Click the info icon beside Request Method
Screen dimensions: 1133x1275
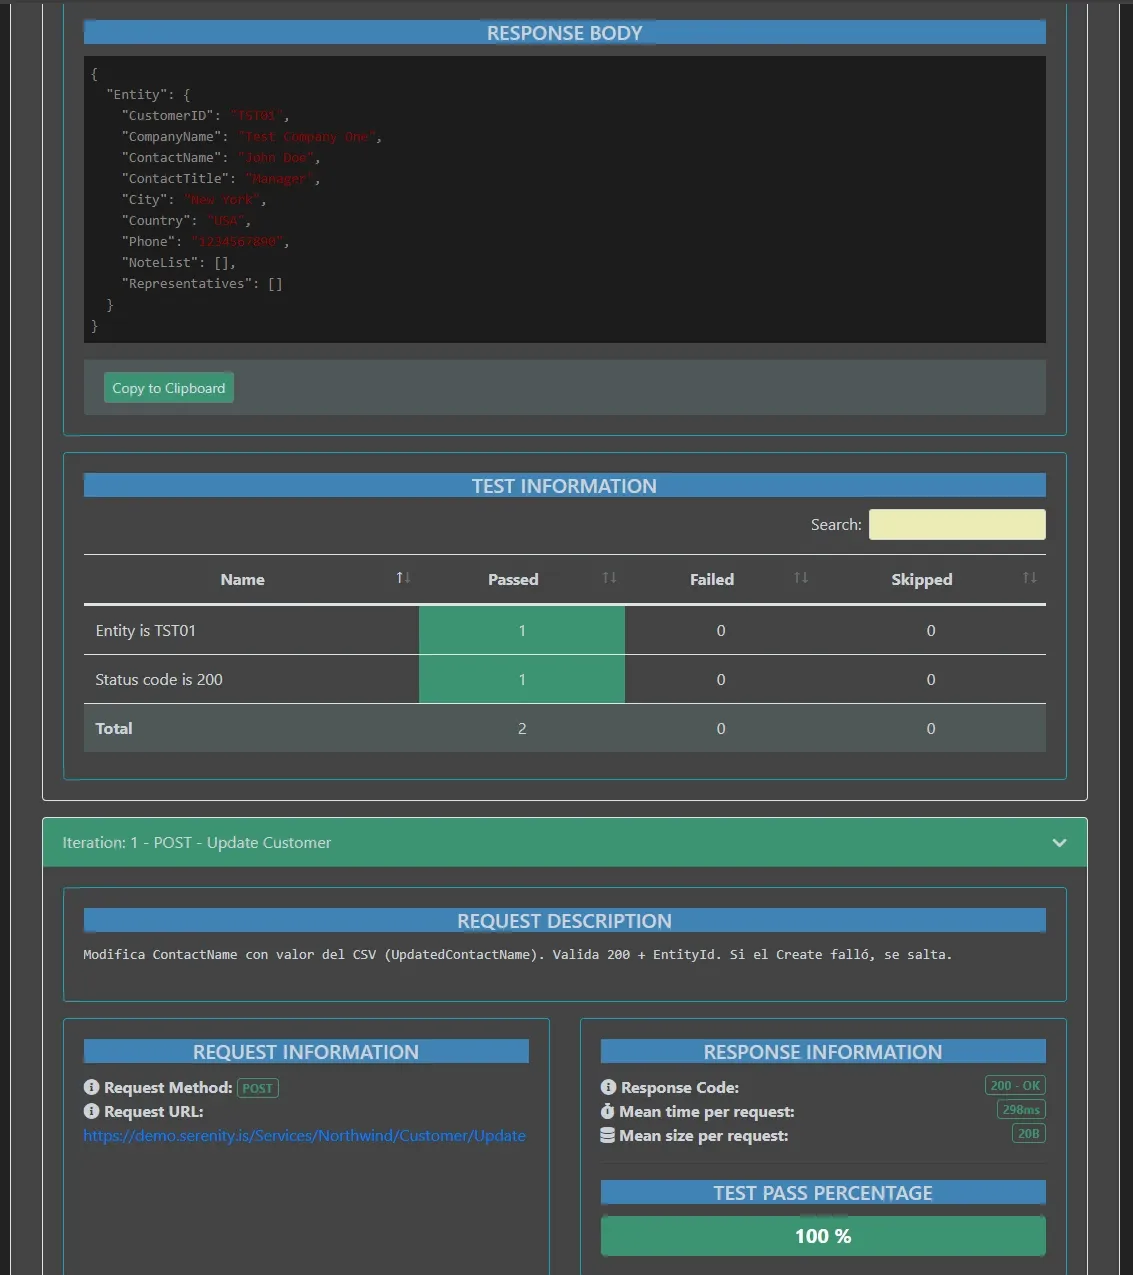point(91,1087)
